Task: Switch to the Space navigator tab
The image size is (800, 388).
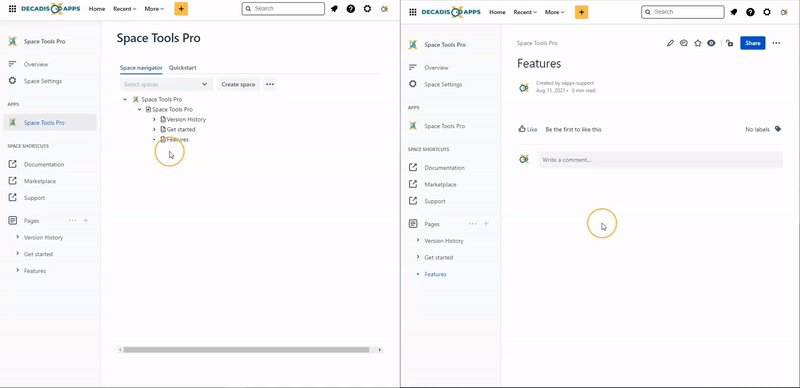Action: 141,67
